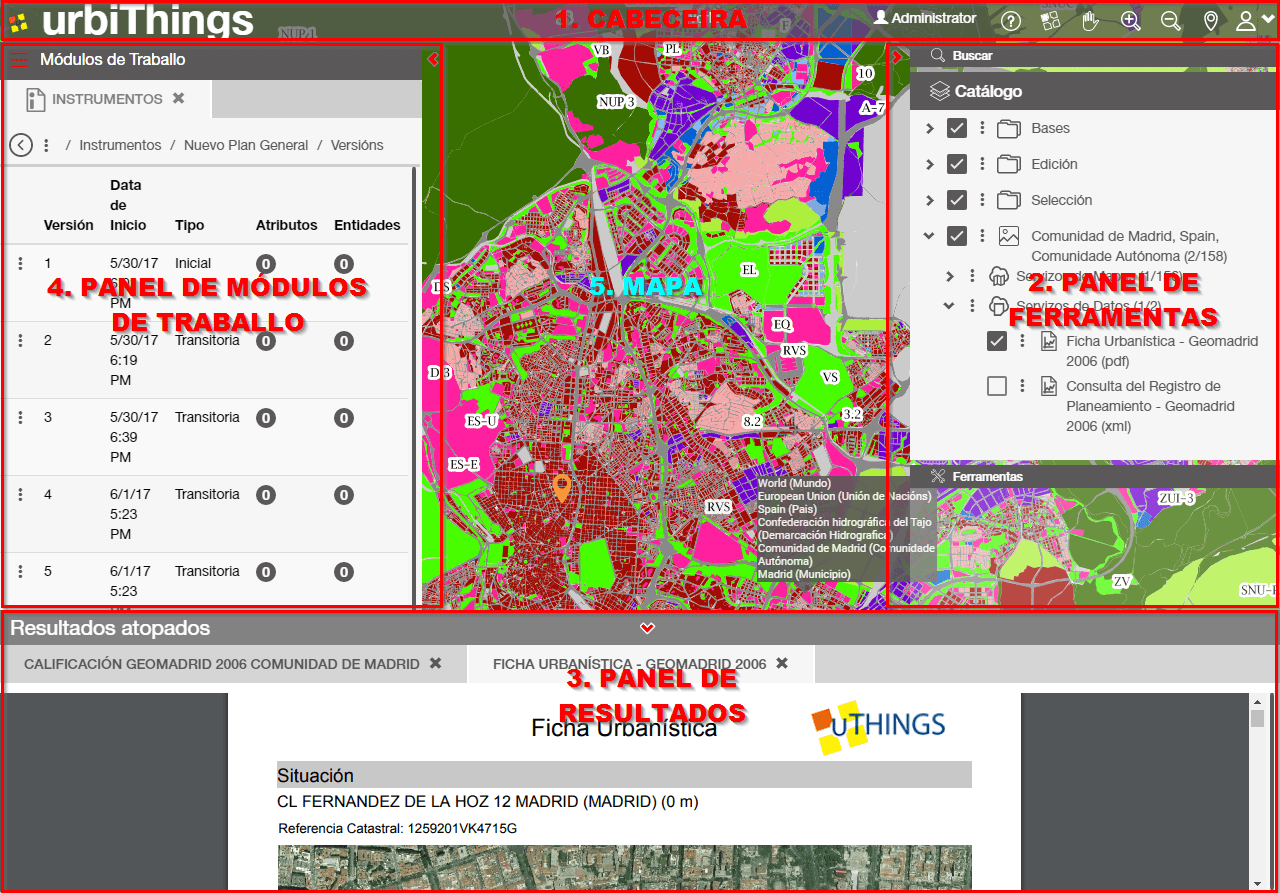
Task: Click the four-squares selection tool icon
Action: pyautogui.click(x=1051, y=20)
